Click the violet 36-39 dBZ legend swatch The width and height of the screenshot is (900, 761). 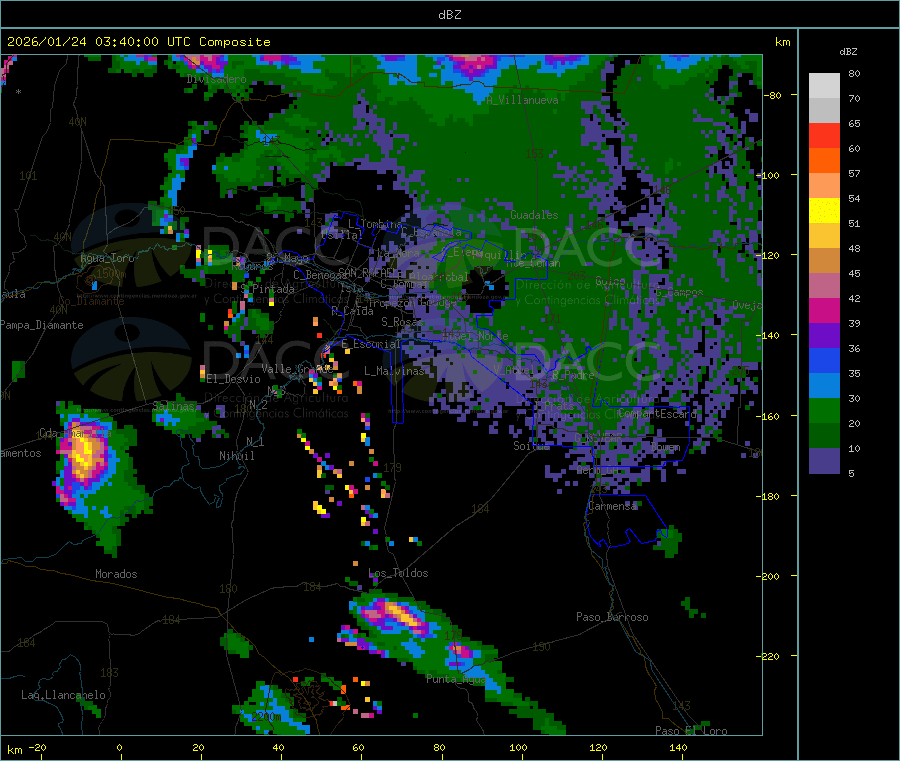point(824,336)
